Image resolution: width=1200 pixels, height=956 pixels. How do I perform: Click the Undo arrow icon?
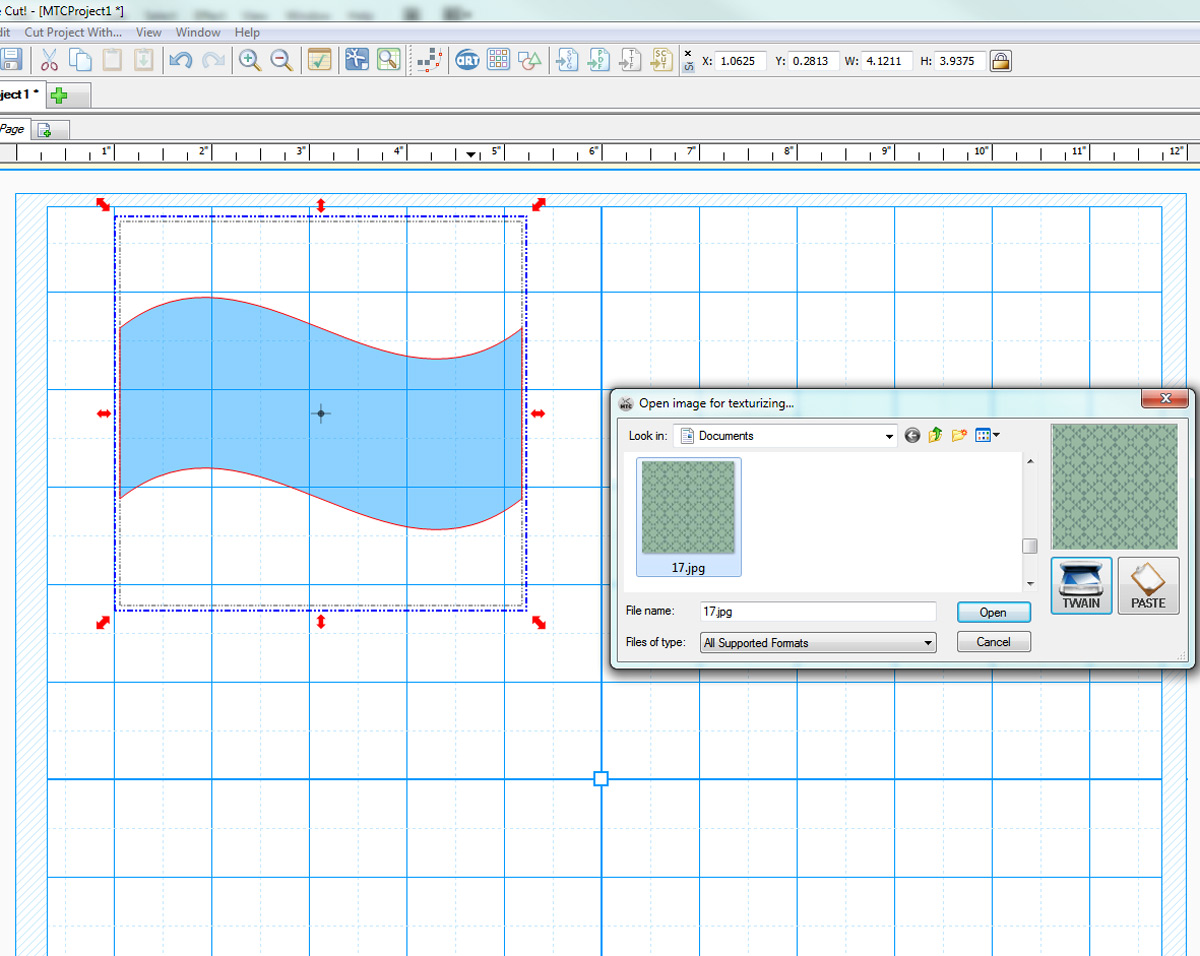[180, 60]
